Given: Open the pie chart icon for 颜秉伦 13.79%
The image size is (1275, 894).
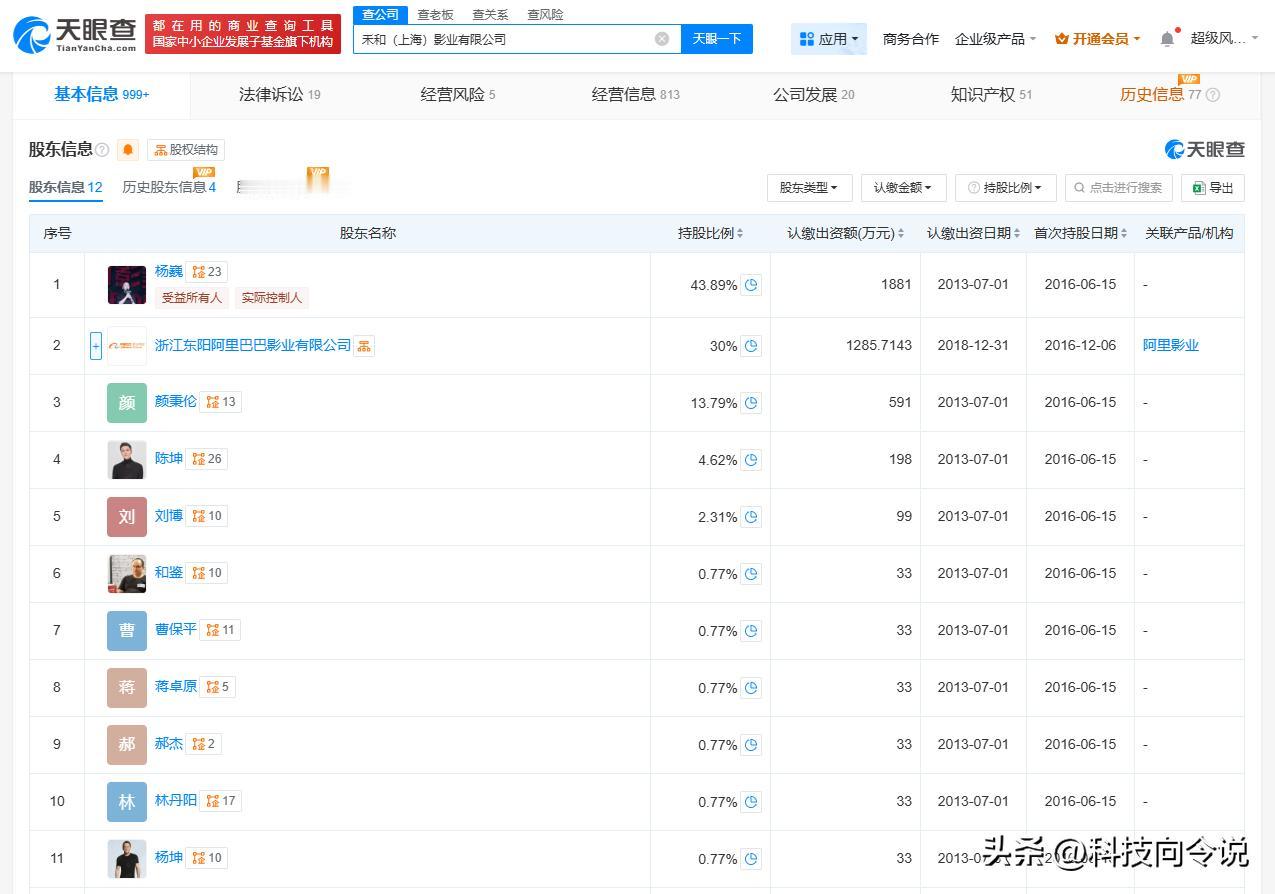Looking at the screenshot, I should click(x=751, y=403).
